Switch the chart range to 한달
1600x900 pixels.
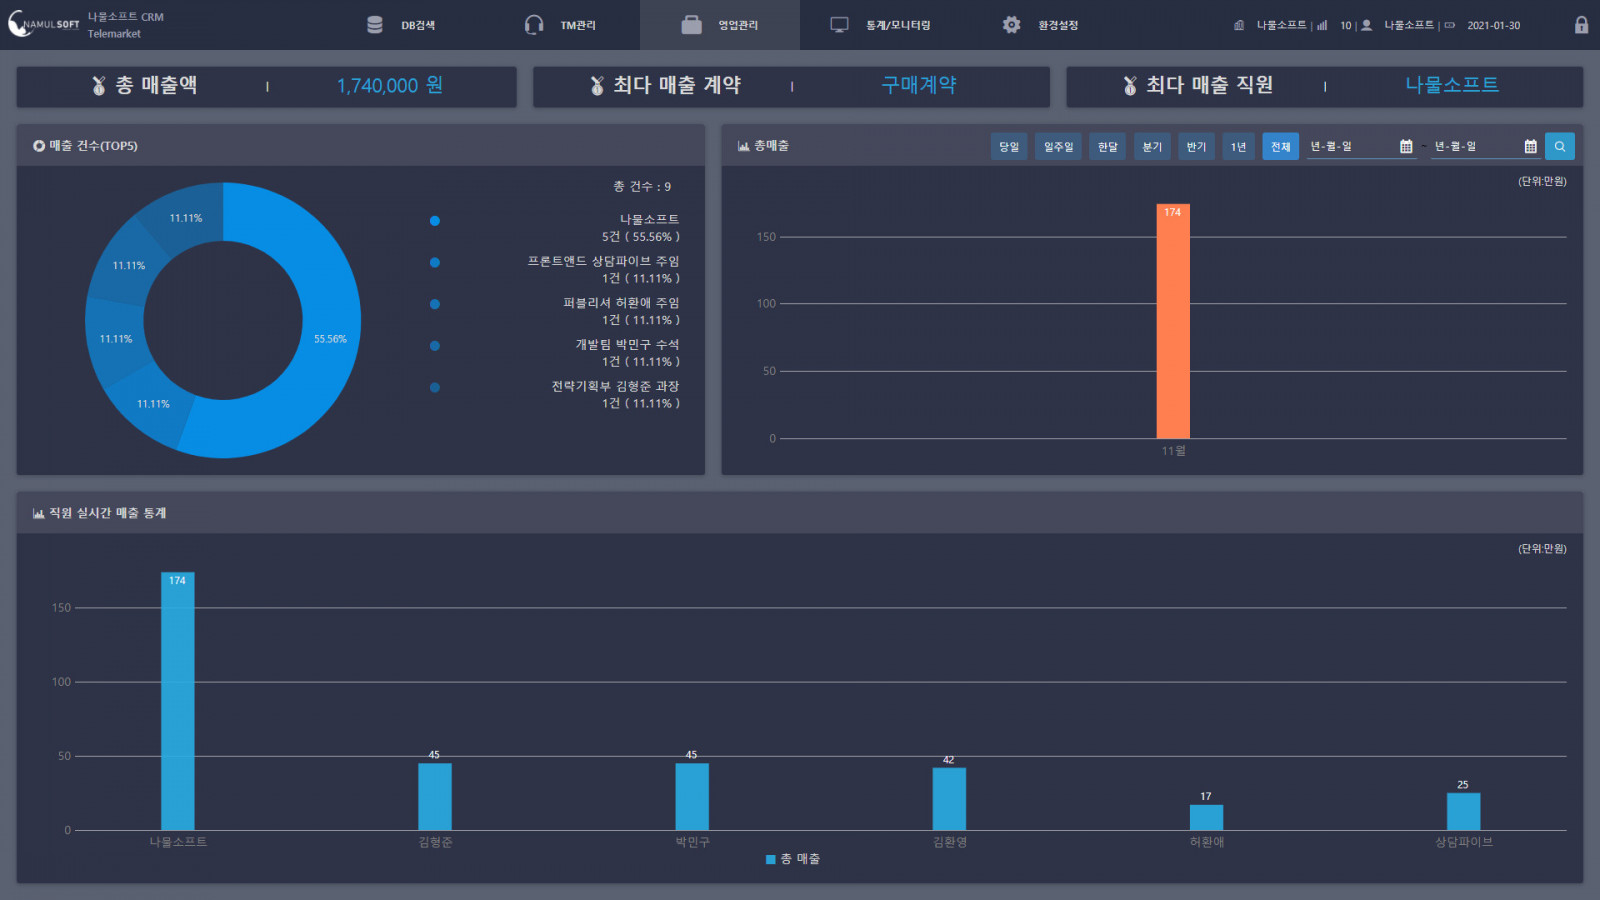(1107, 147)
